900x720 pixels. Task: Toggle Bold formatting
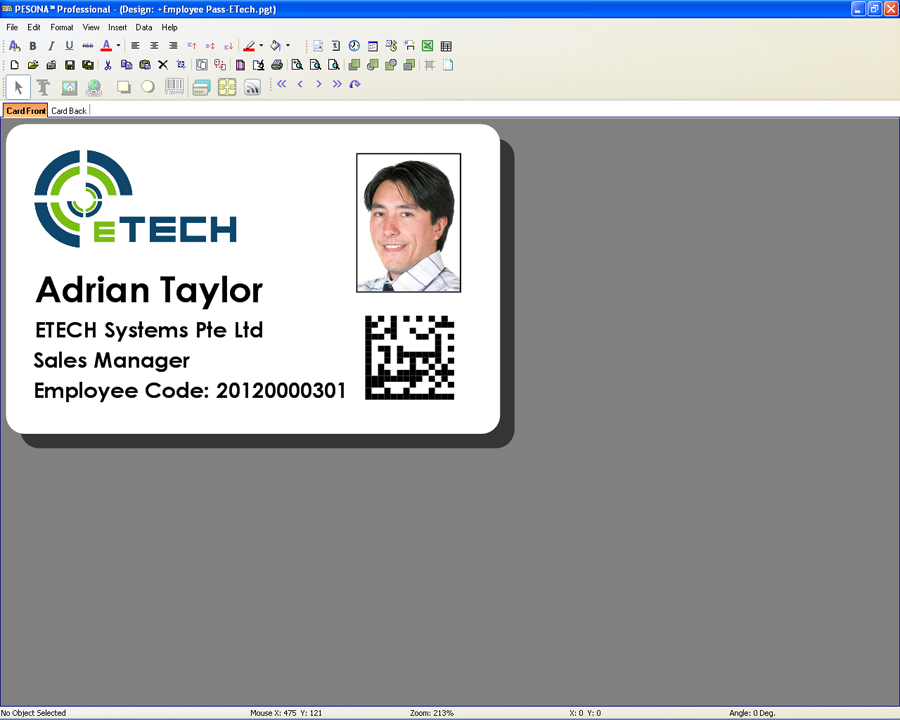click(x=33, y=46)
